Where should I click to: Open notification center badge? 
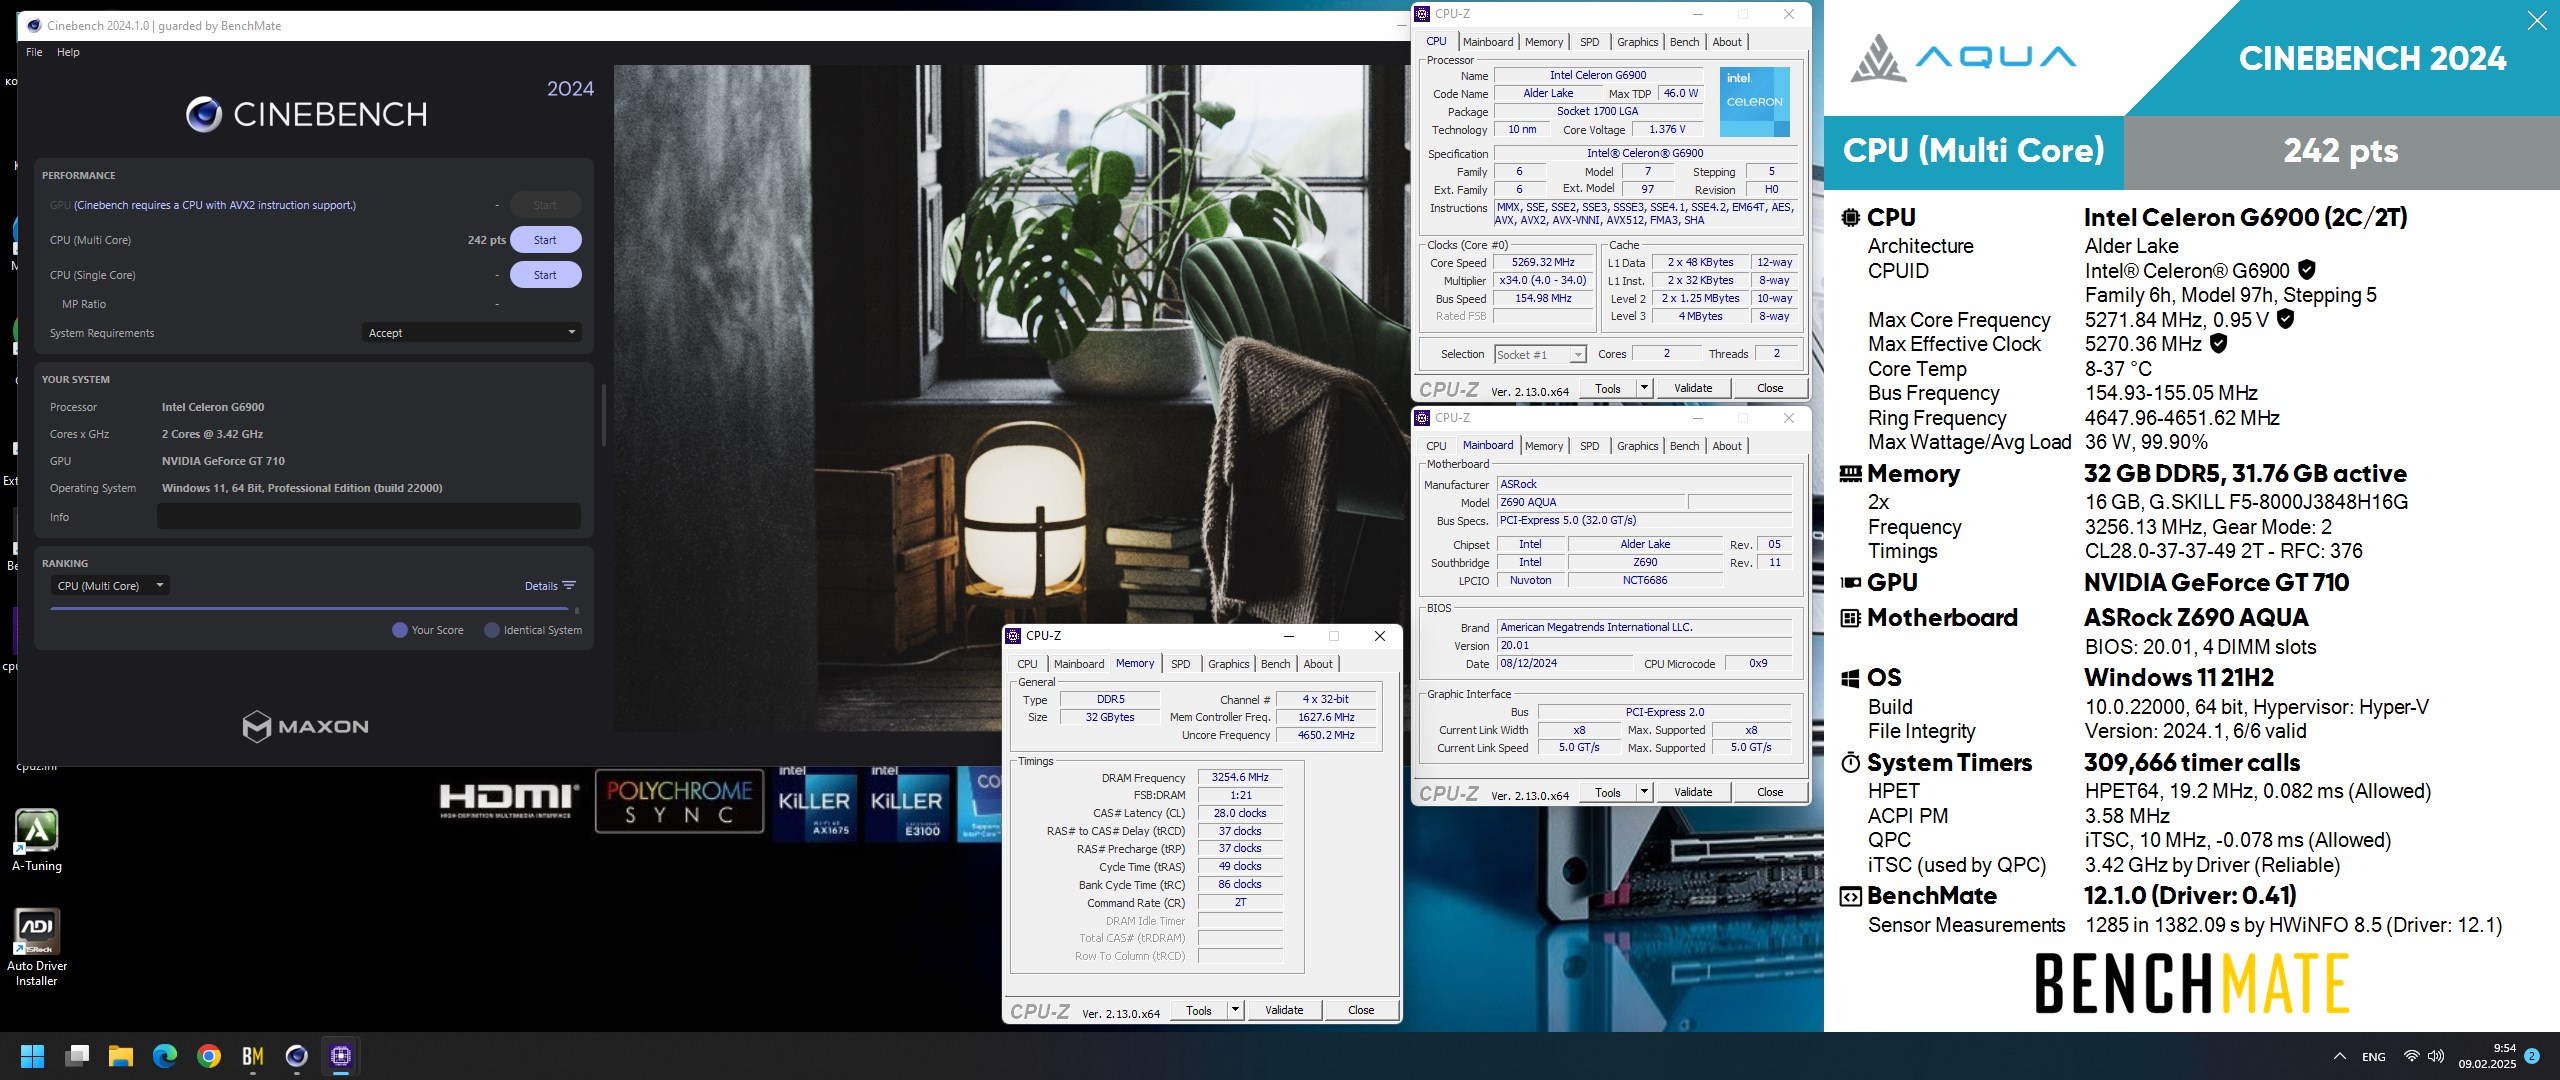click(2532, 1056)
